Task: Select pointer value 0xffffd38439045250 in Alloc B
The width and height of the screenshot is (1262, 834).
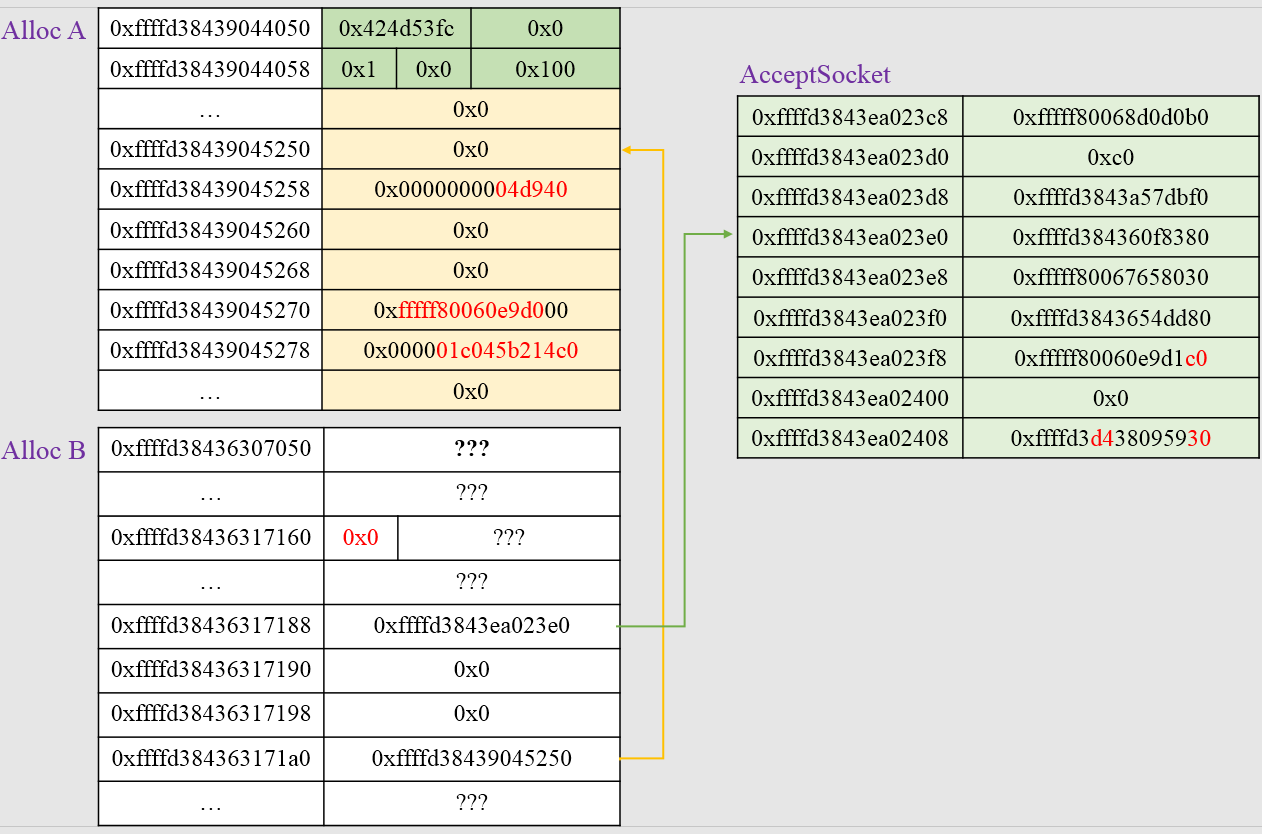Action: pos(472,758)
